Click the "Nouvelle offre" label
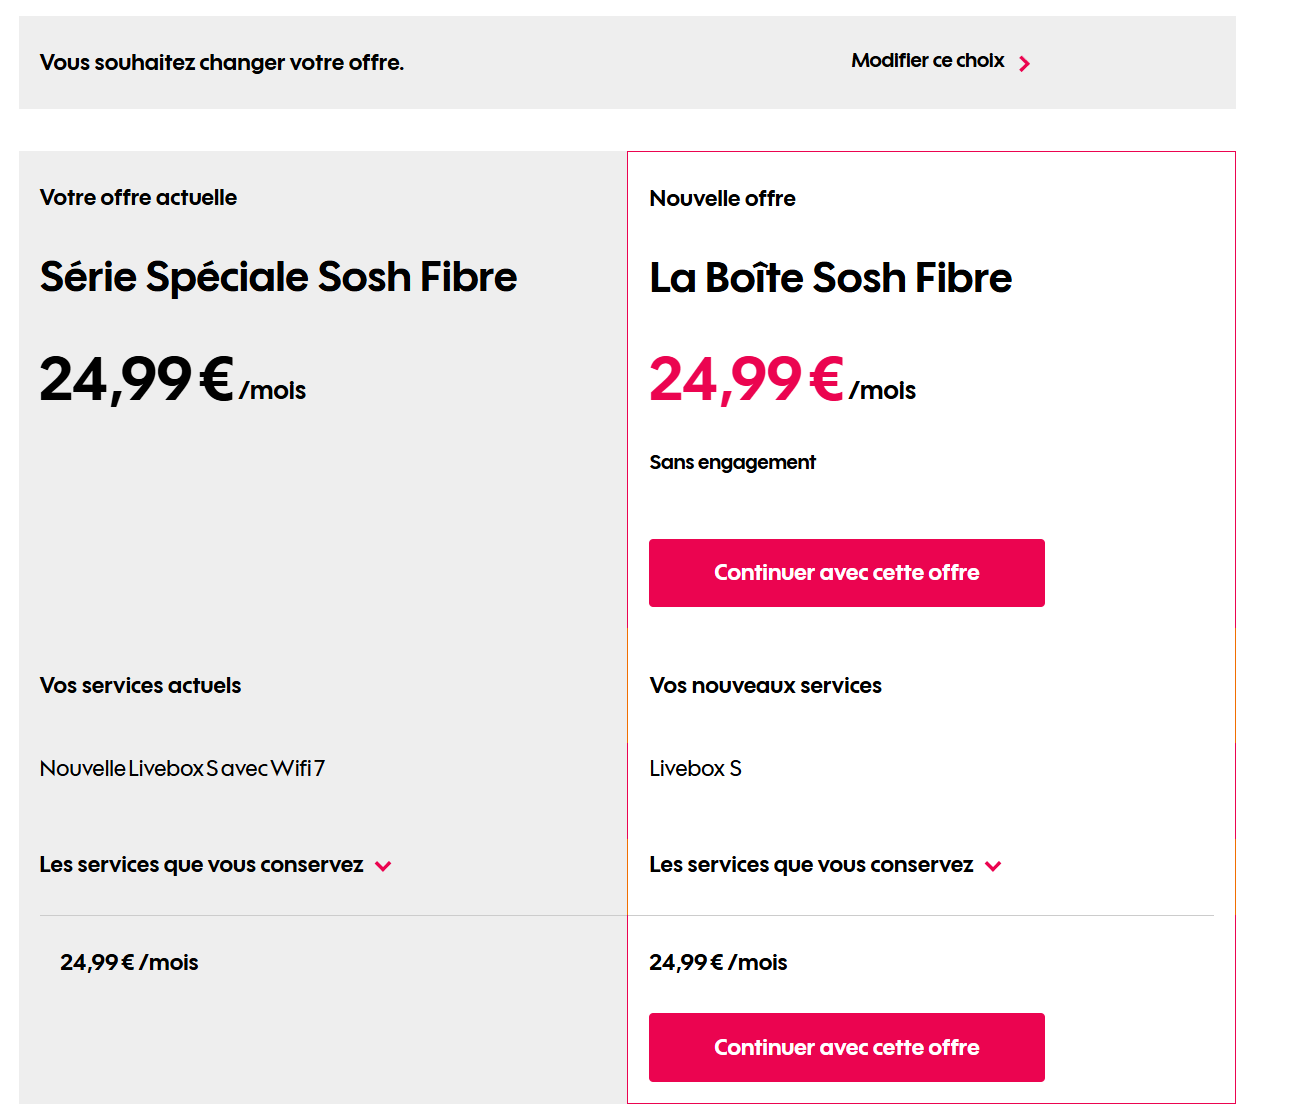The height and width of the screenshot is (1114, 1290). [722, 199]
